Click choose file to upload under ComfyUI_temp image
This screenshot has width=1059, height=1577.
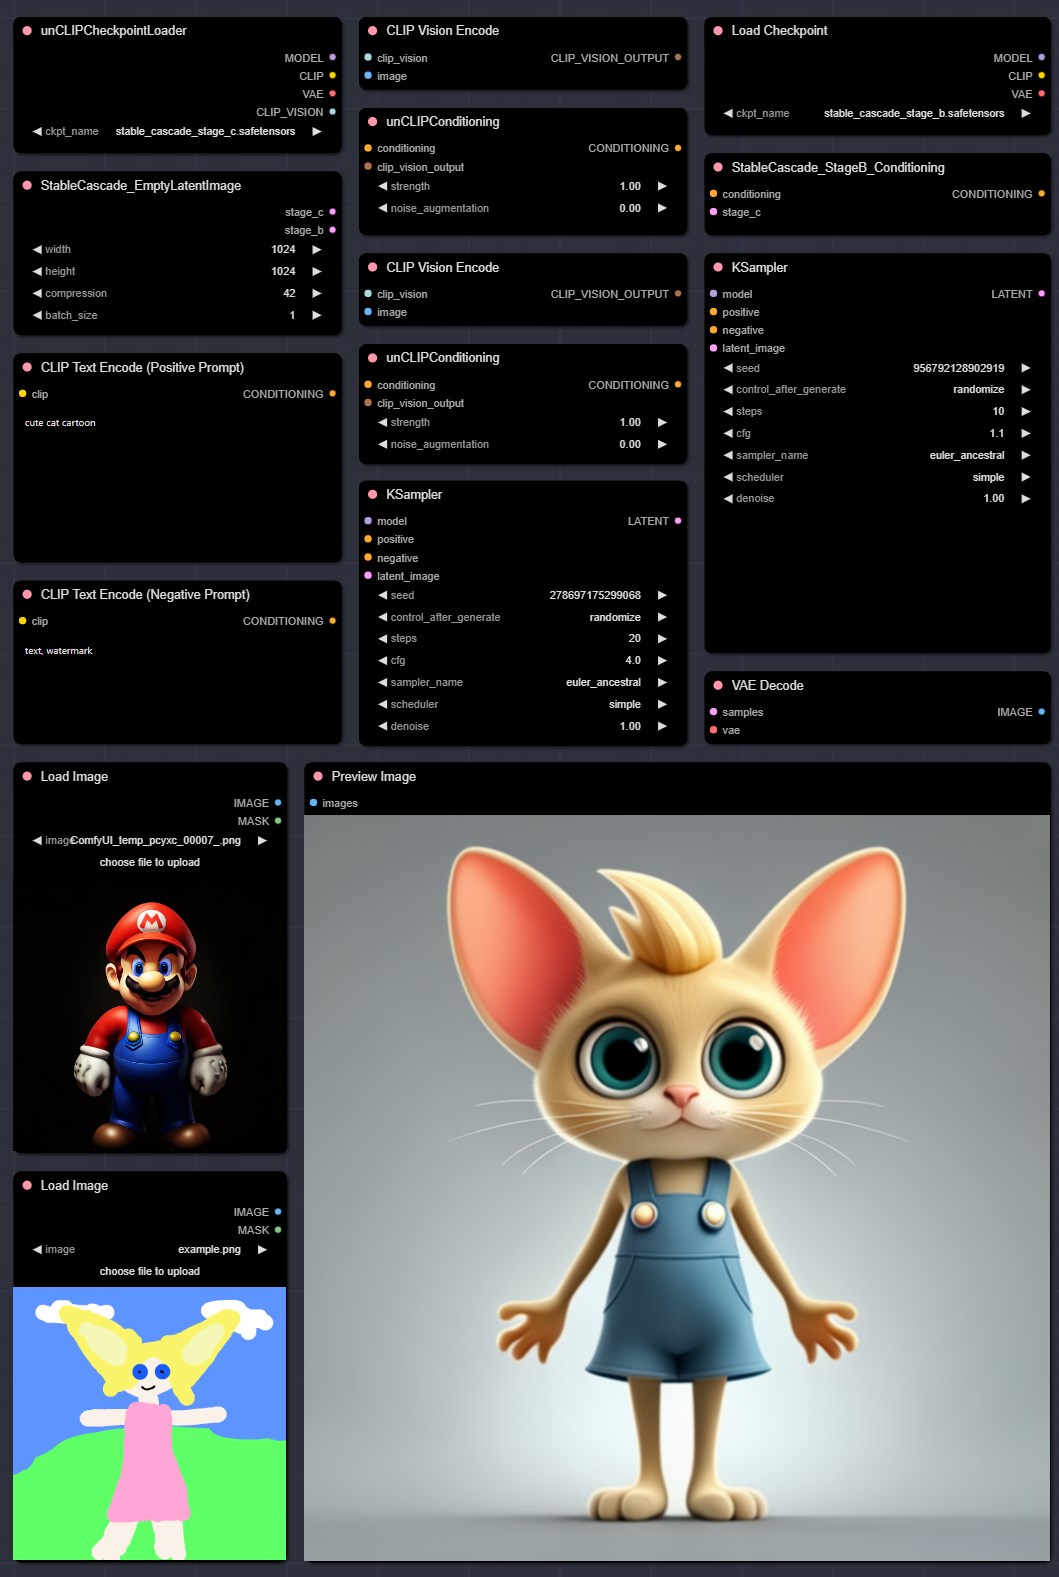pyautogui.click(x=150, y=862)
